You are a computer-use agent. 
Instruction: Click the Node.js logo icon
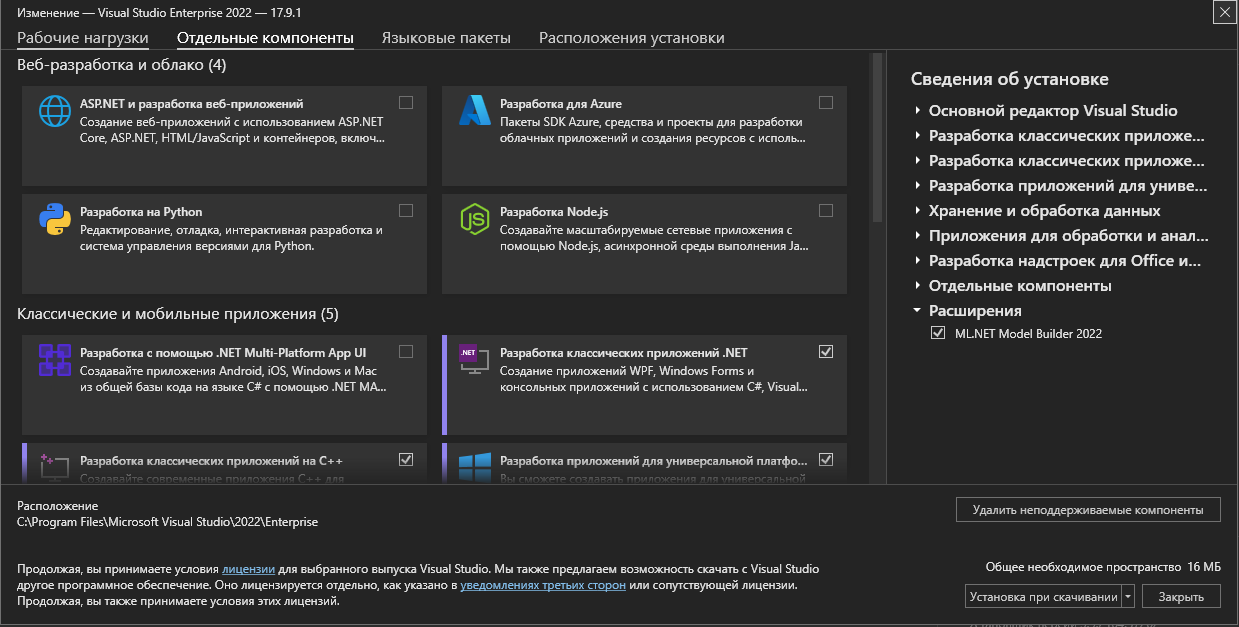pos(474,218)
